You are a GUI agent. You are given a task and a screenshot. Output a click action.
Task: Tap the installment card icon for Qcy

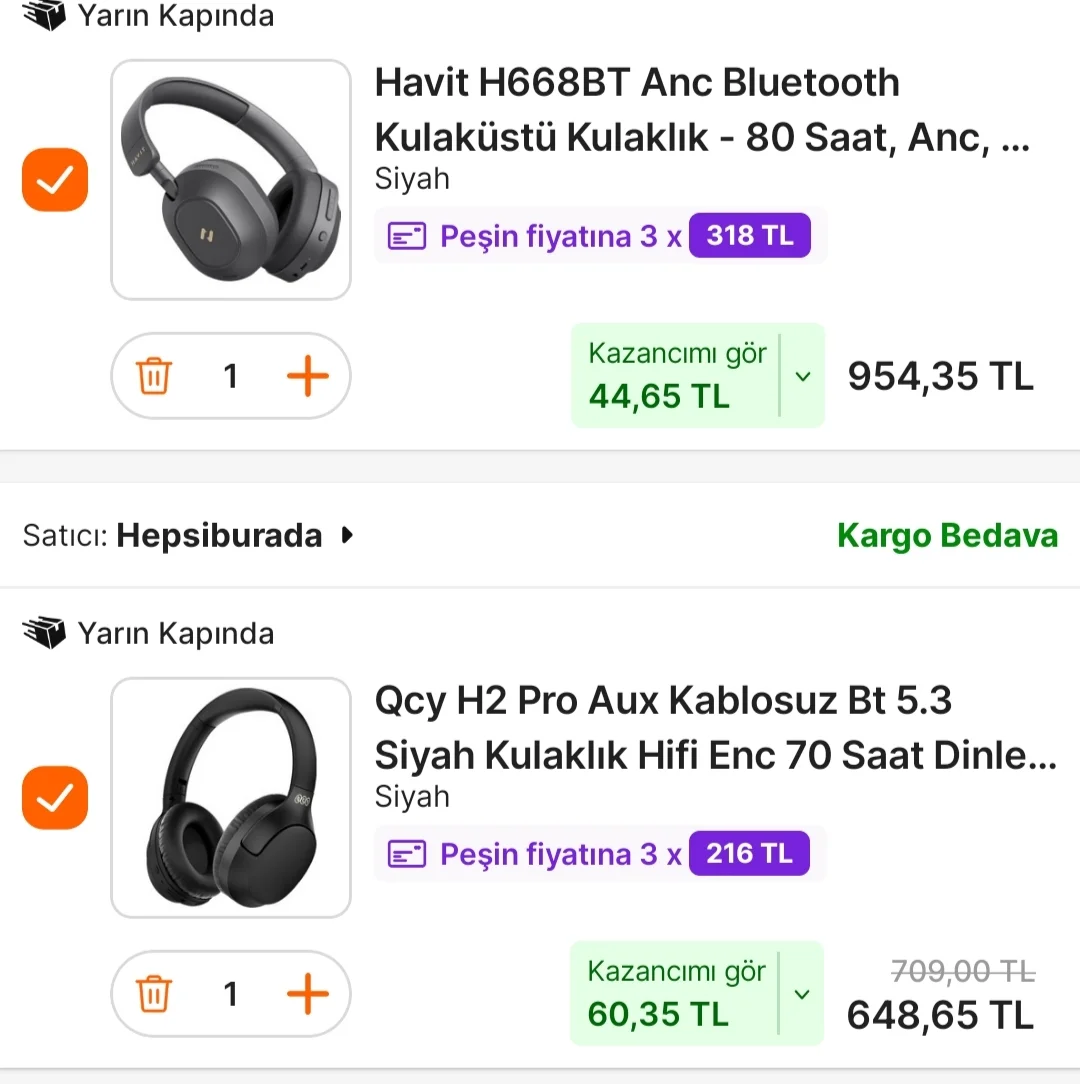pos(407,855)
